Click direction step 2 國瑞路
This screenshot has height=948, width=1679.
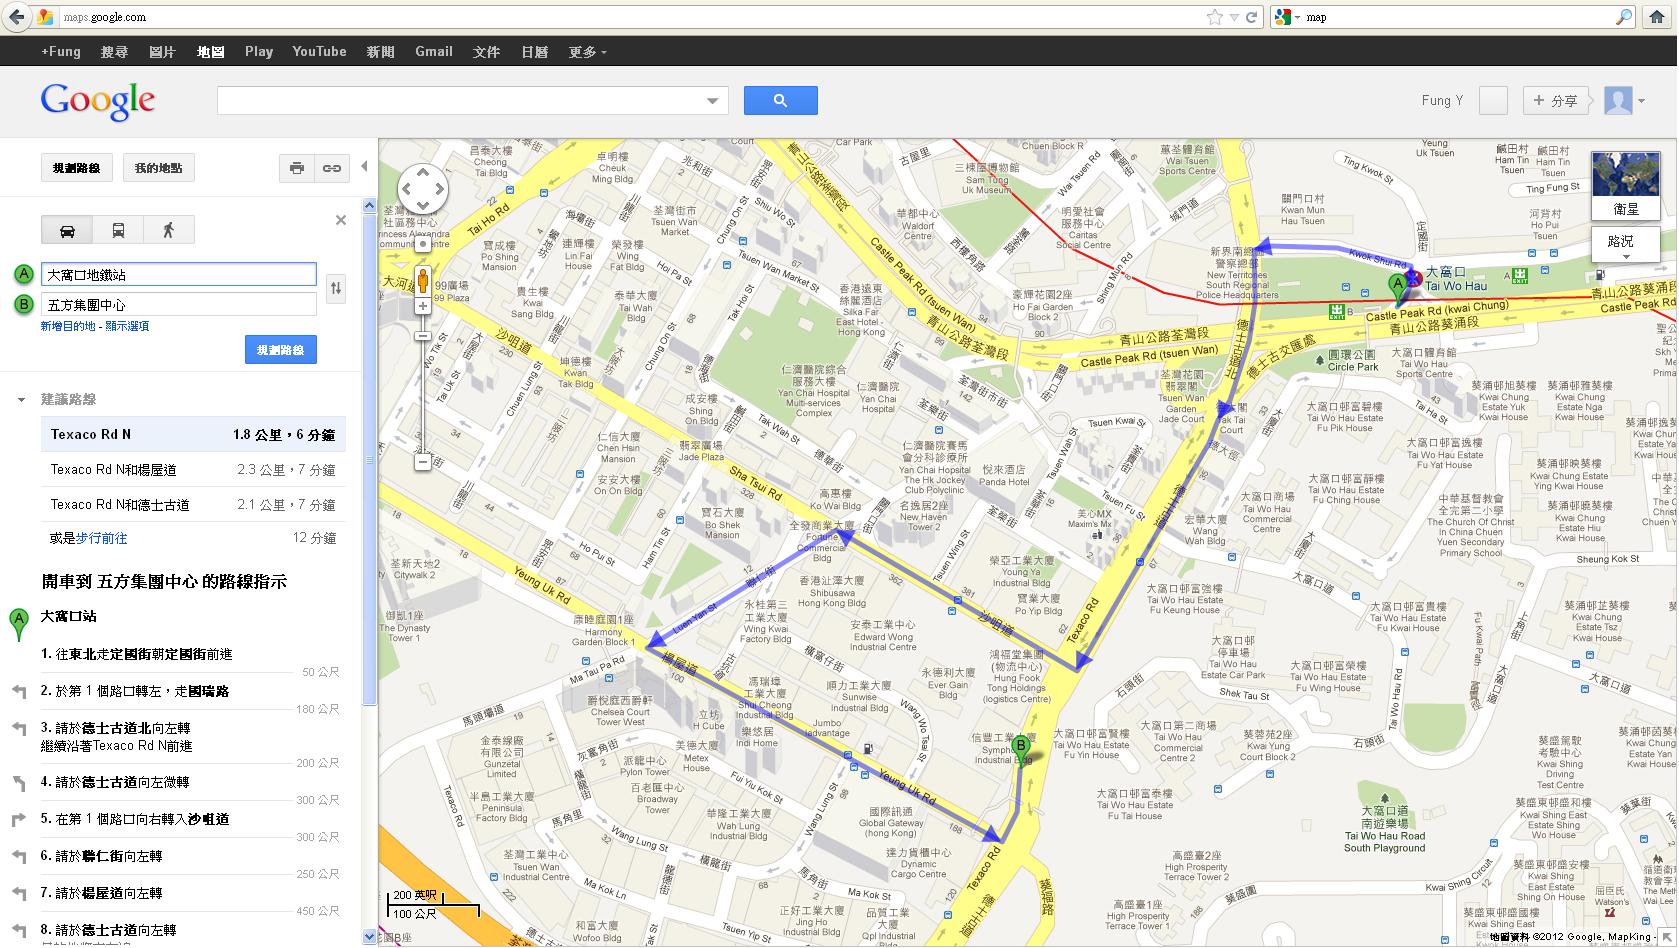[135, 691]
